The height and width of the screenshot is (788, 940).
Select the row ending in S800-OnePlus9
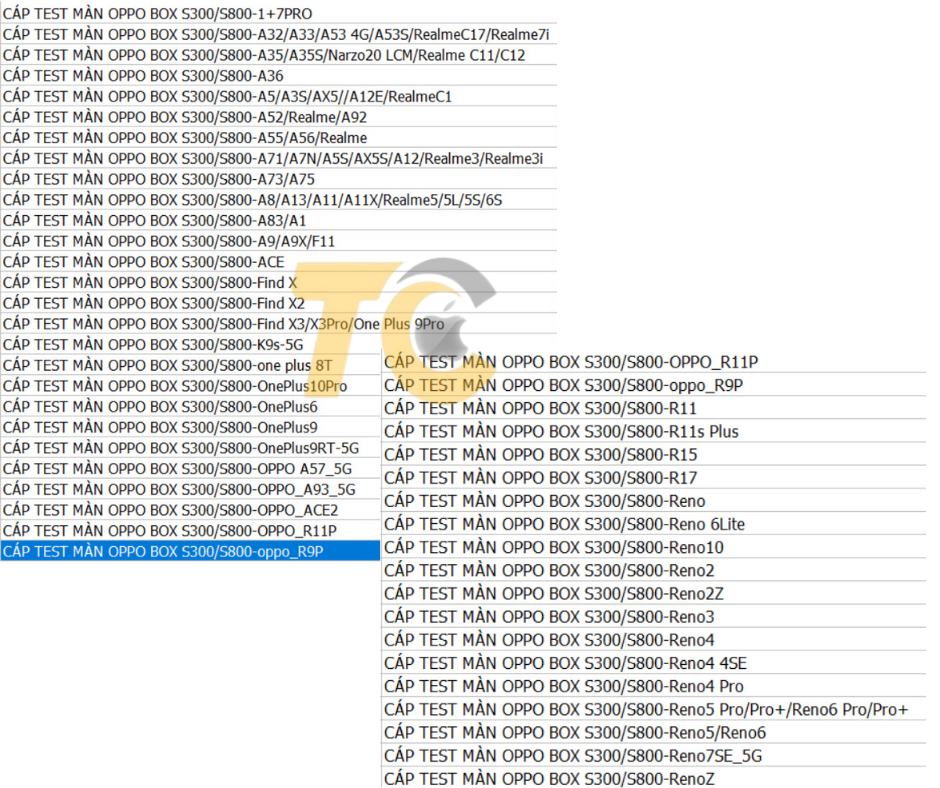pyautogui.click(x=191, y=427)
